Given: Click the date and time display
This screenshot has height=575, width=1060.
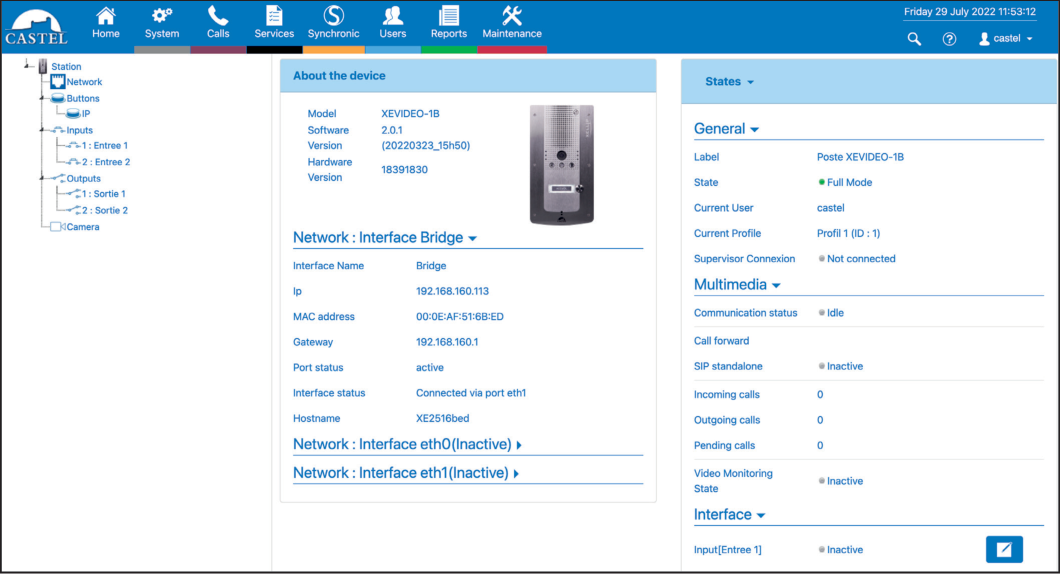Looking at the screenshot, I should 969,11.
